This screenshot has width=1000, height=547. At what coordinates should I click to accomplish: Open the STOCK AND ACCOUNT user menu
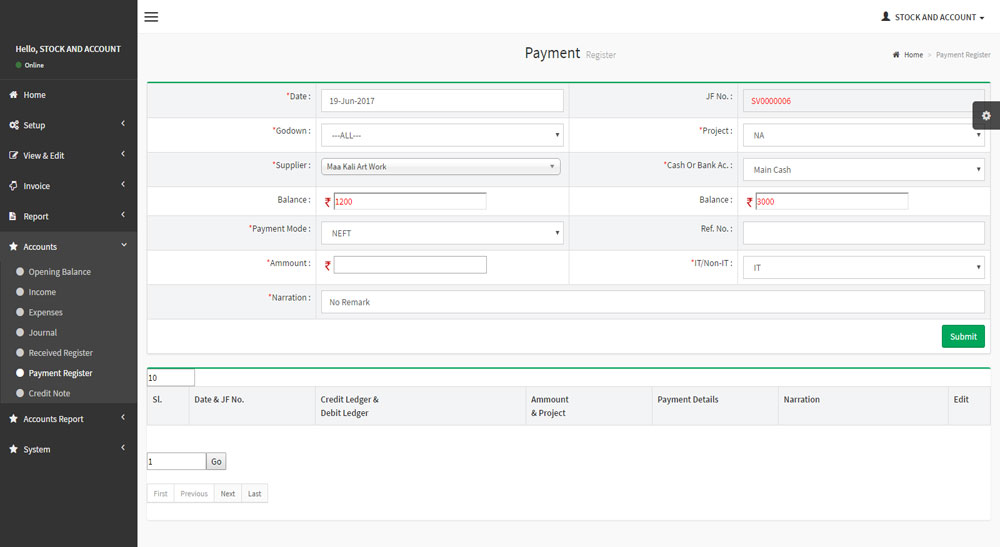coord(933,17)
